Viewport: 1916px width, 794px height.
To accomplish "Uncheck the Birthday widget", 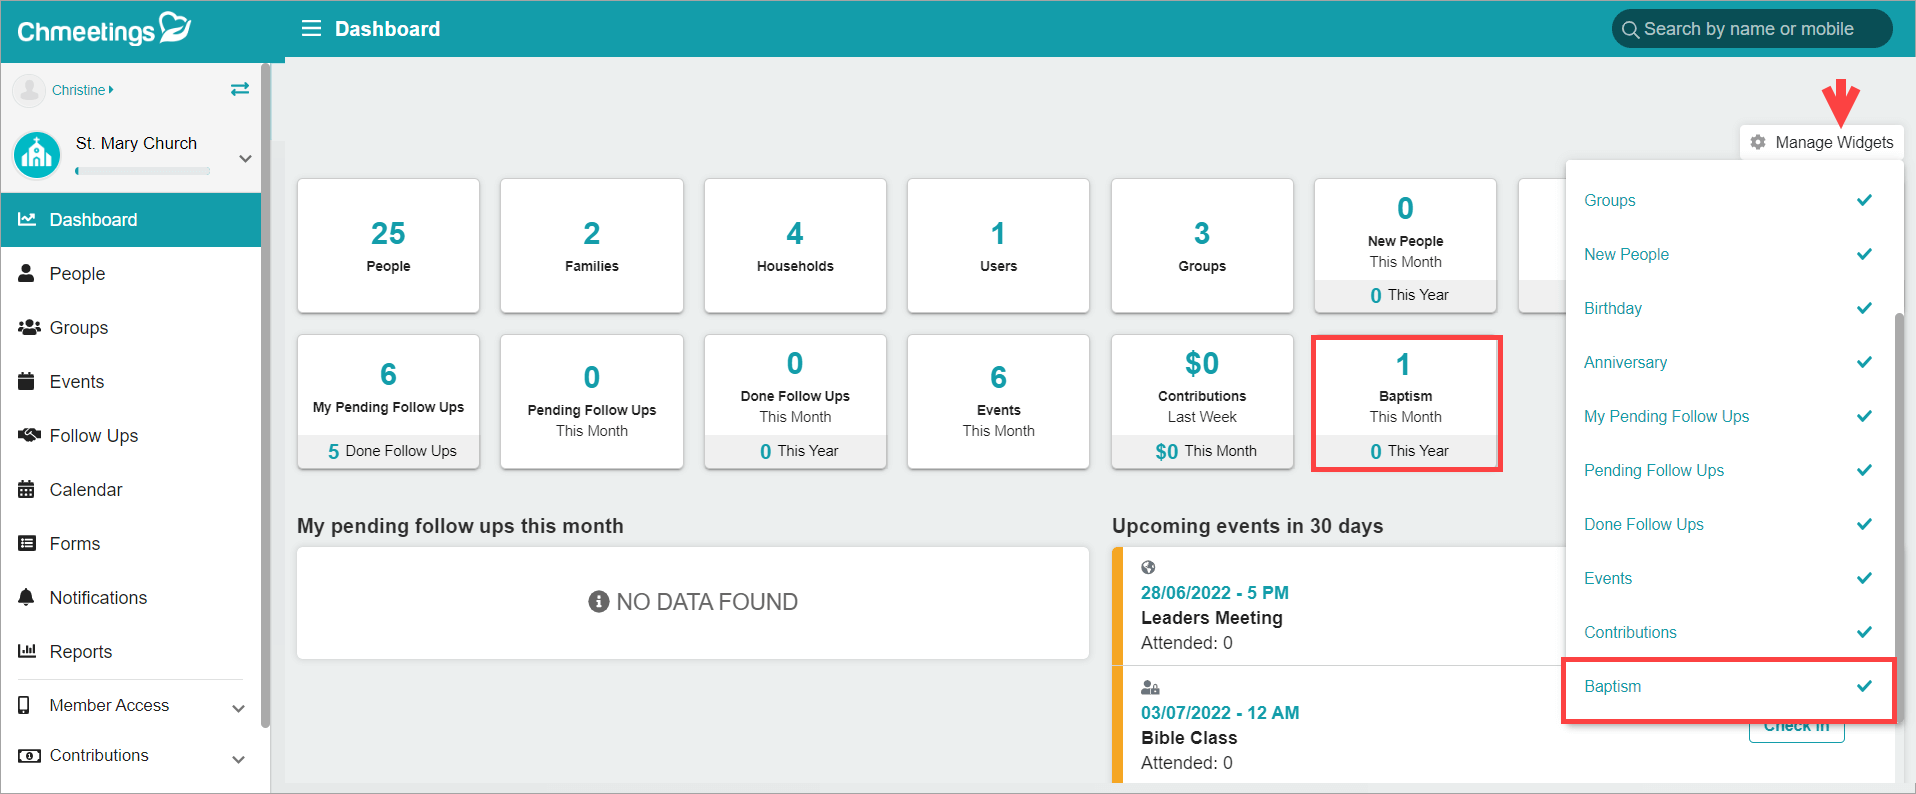I will point(1864,308).
